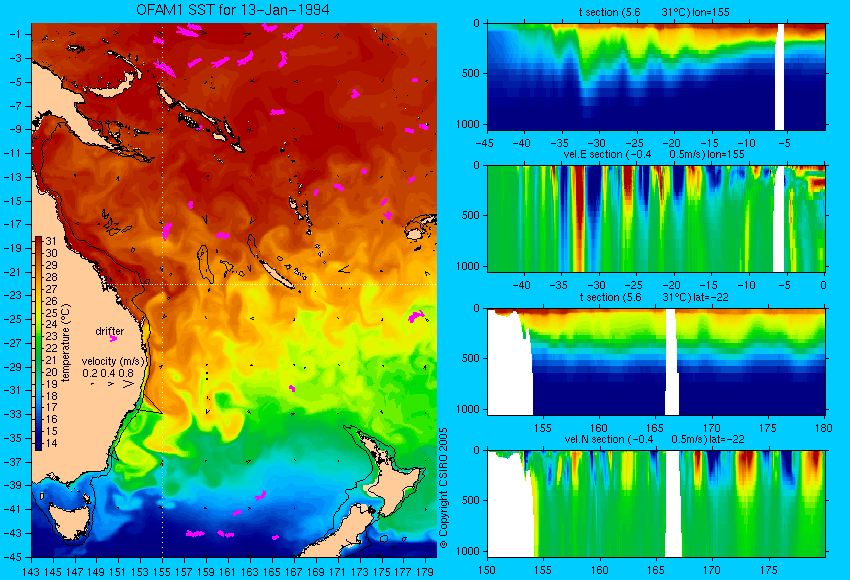Viewport: 850px width, 580px height.
Task: Click the "180" axis label under the lat=-22 temperature section
Action: click(x=824, y=428)
